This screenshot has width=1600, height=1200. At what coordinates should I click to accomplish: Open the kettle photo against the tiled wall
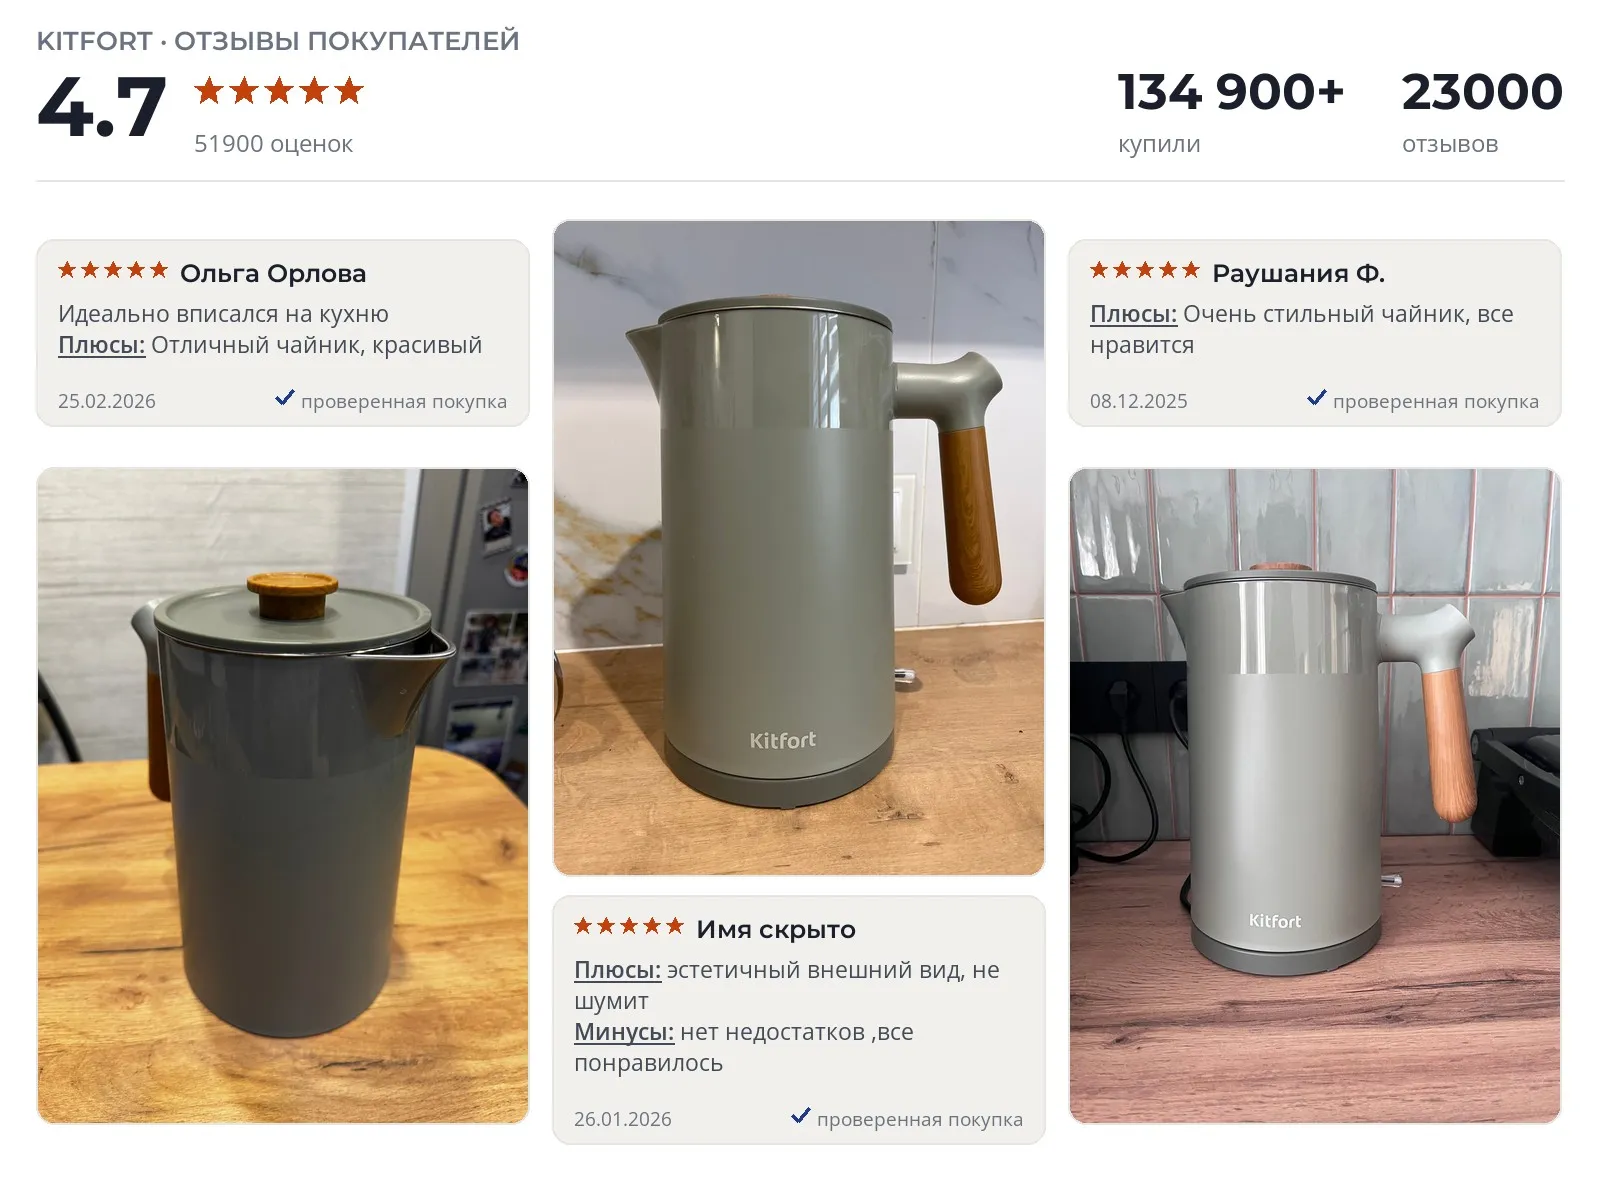click(1315, 796)
